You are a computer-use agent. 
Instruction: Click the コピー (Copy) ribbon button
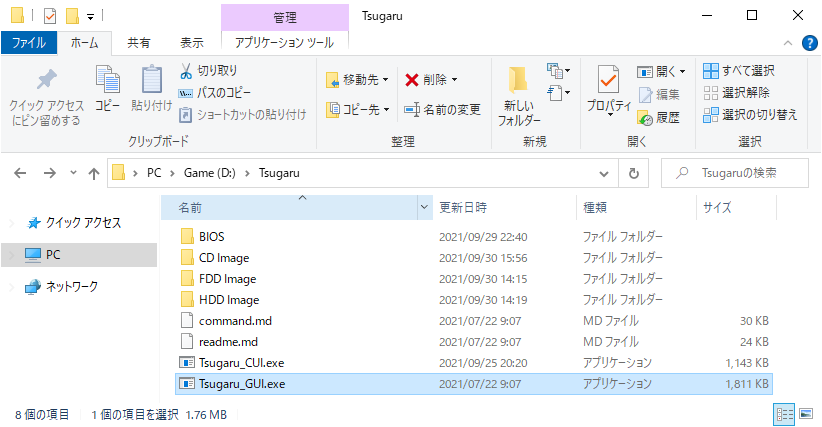tap(107, 89)
